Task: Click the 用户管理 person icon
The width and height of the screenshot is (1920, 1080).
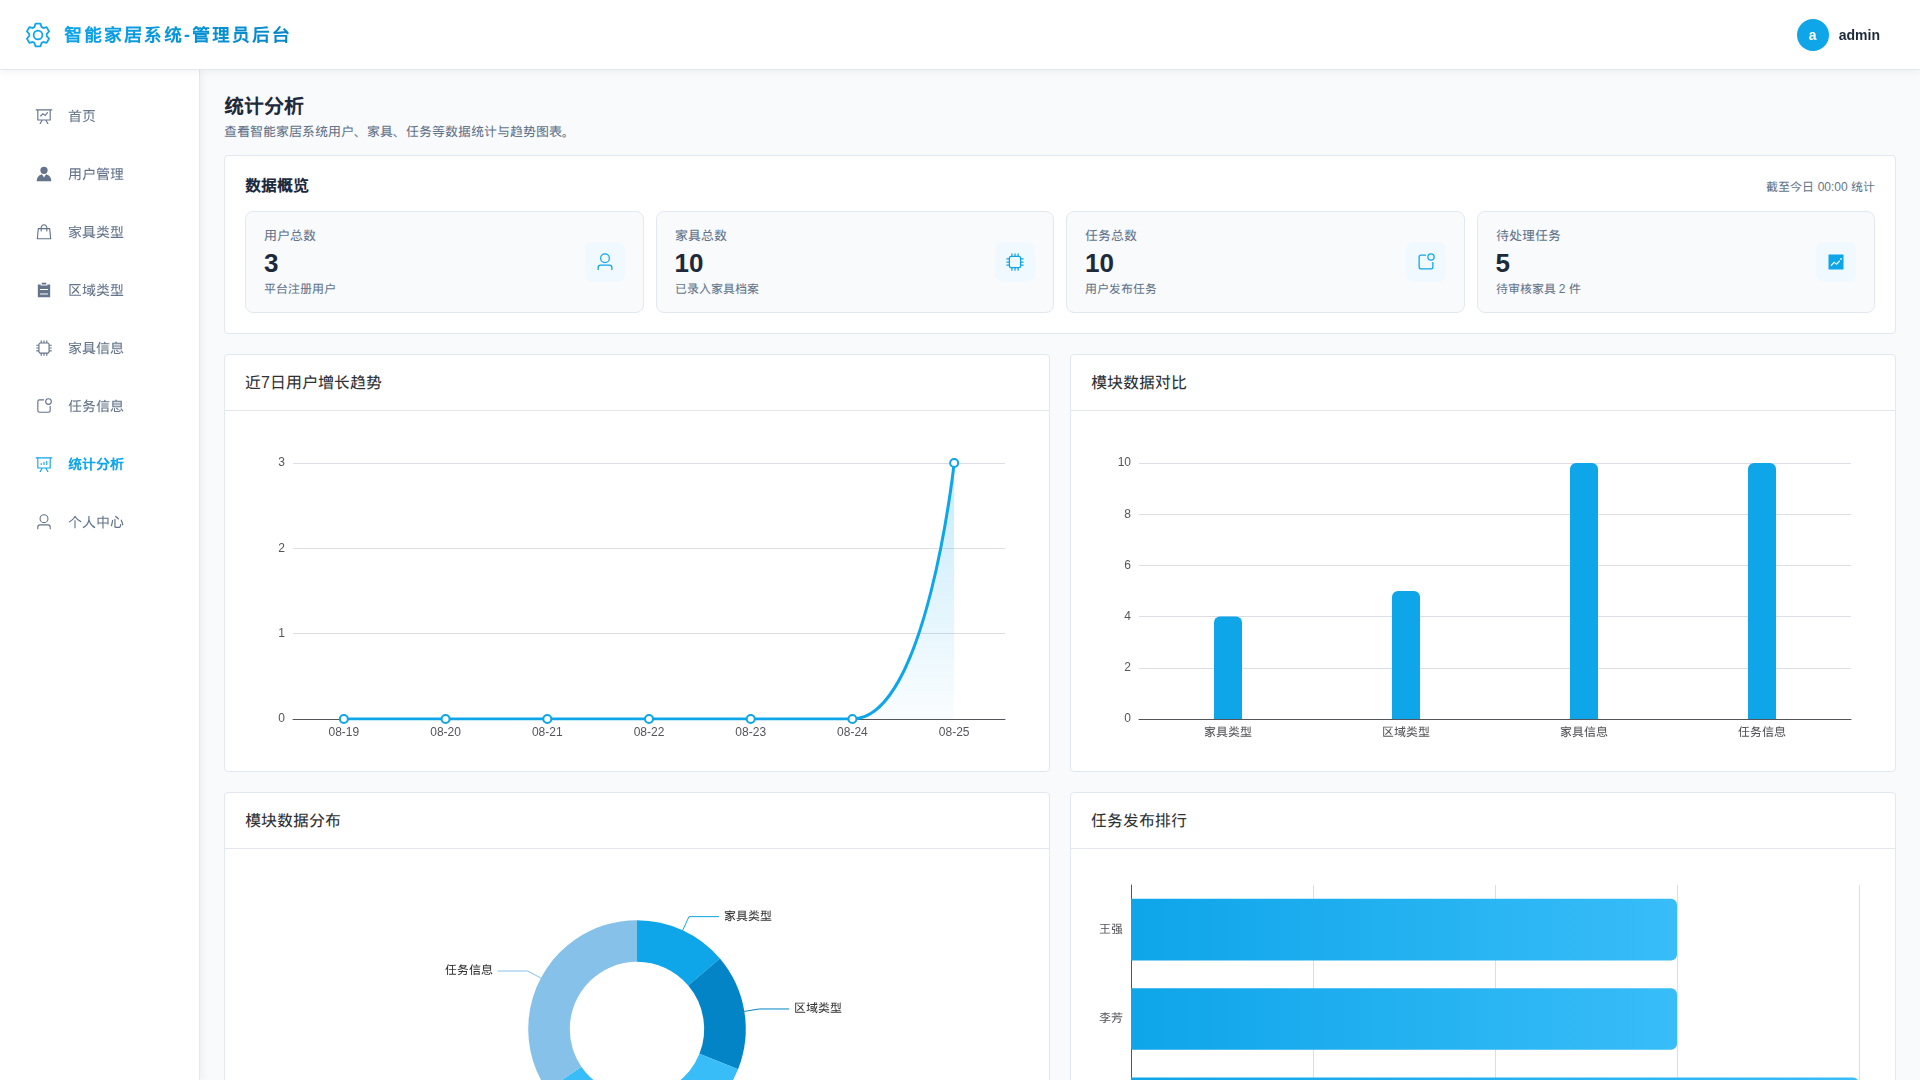Action: click(x=44, y=174)
